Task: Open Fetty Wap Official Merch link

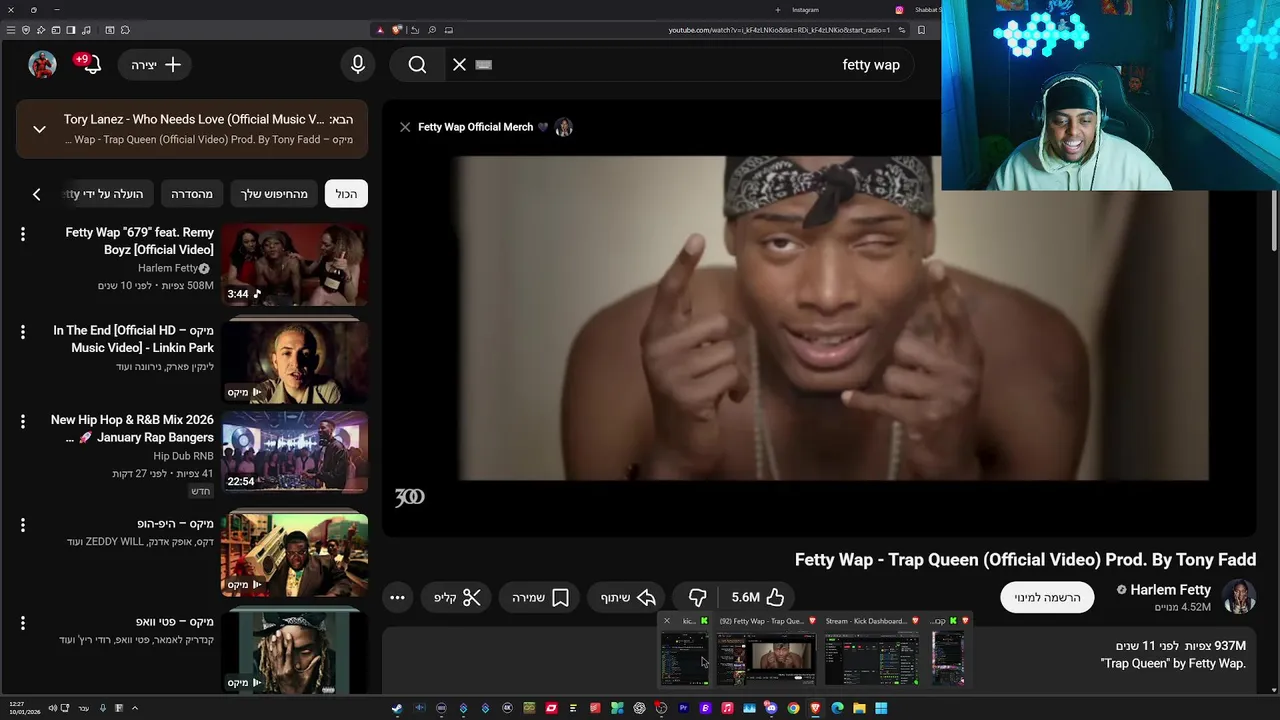Action: point(476,127)
